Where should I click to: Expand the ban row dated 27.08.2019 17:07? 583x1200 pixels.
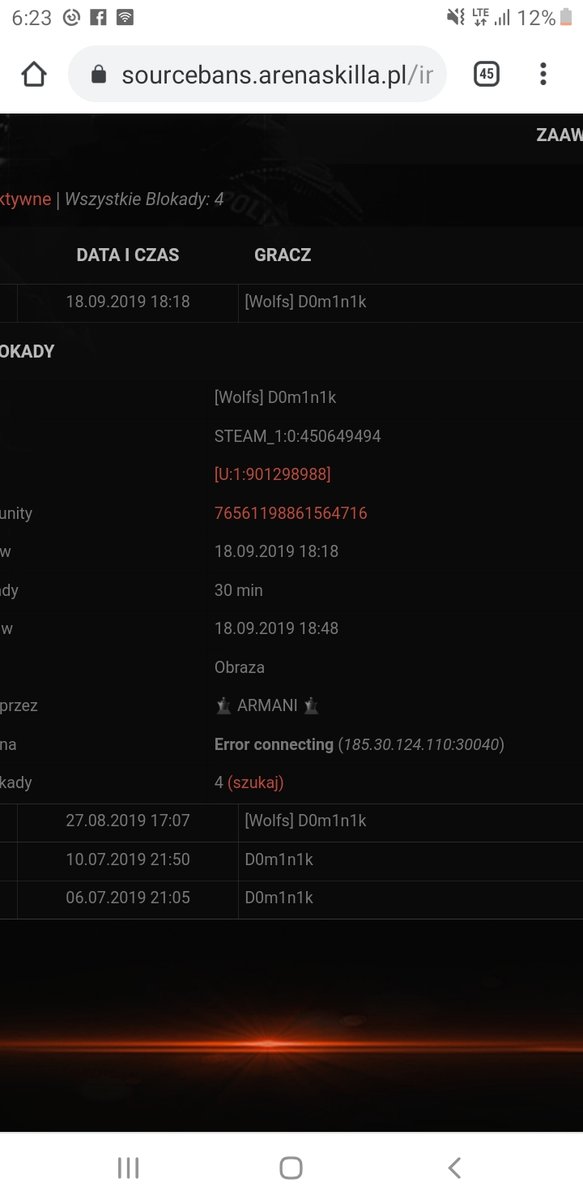[291, 821]
